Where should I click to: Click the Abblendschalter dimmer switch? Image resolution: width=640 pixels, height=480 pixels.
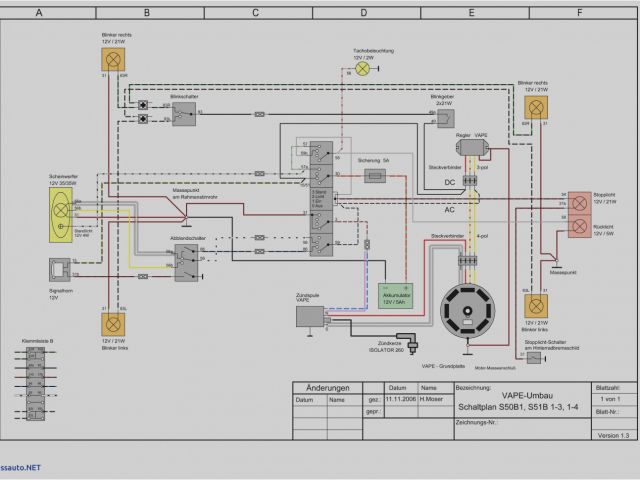185,259
